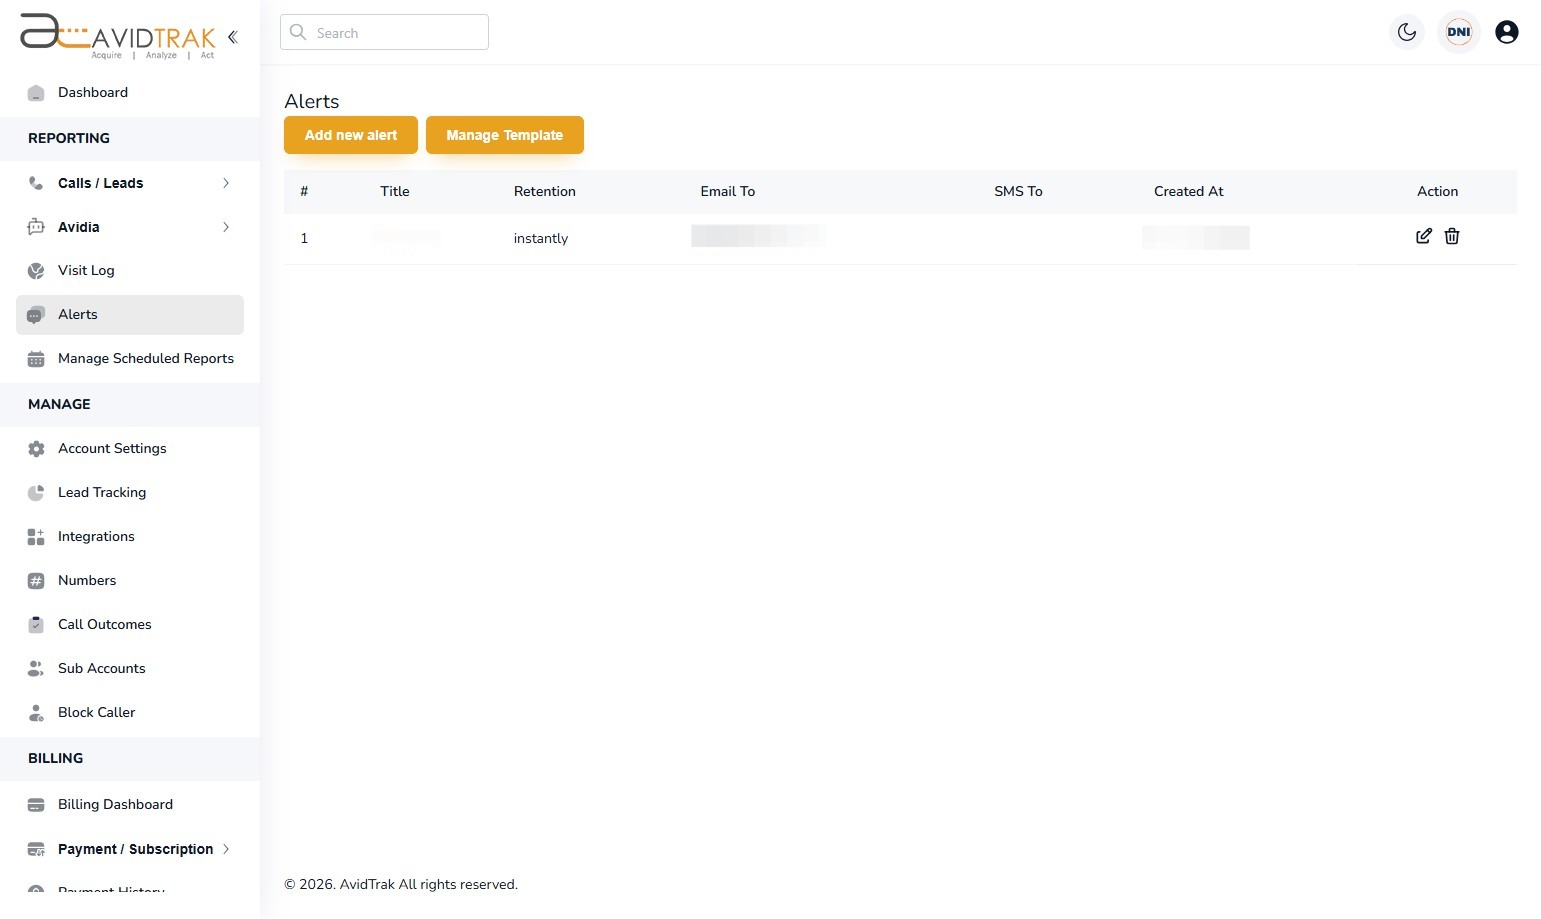Screen dimensions: 1541x919
Task: Click SMS To column header
Action: coord(1018,192)
